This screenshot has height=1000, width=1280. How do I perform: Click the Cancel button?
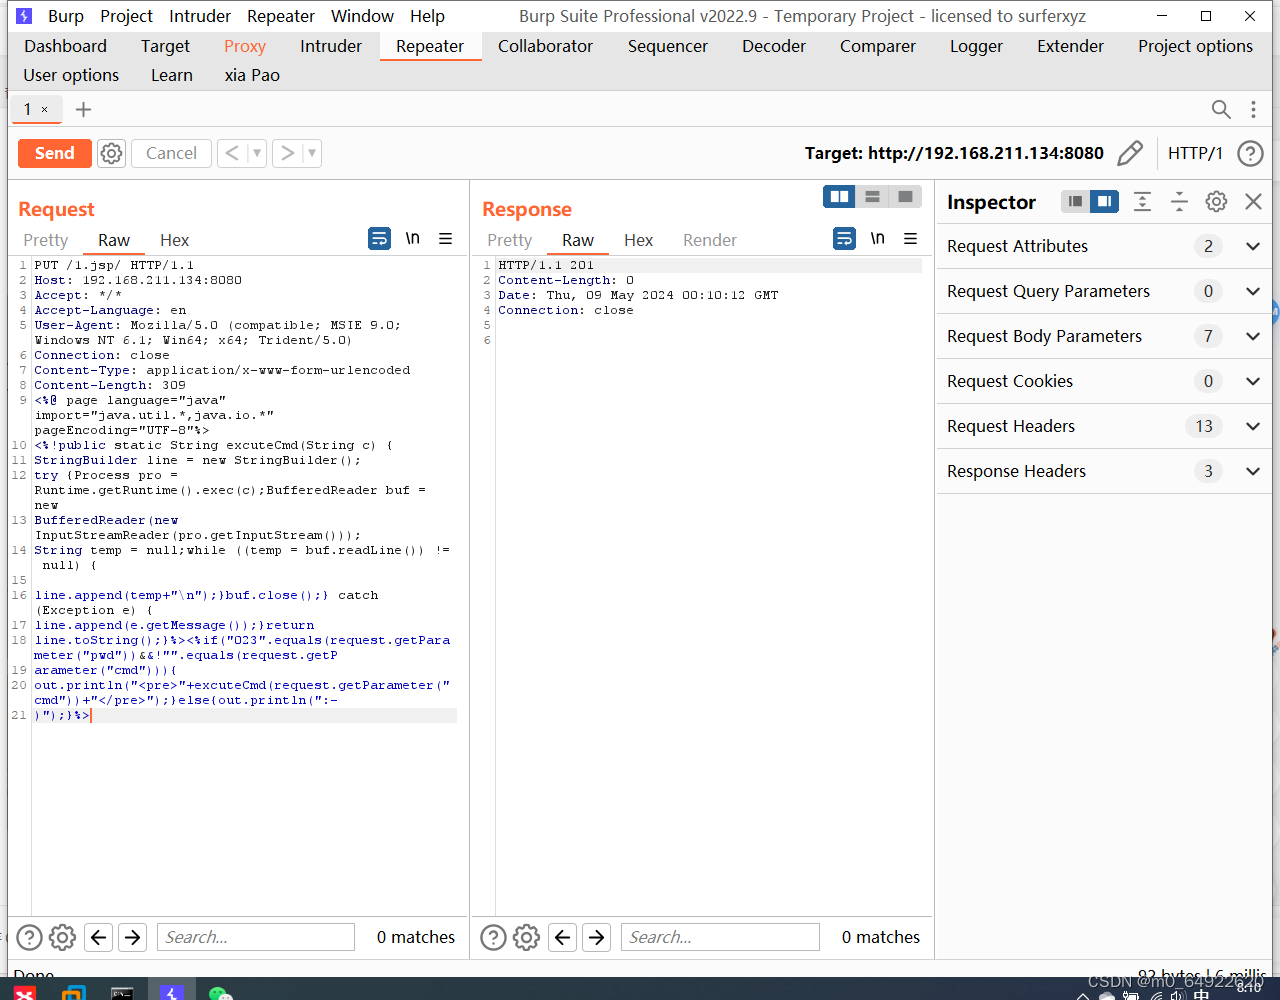[171, 153]
